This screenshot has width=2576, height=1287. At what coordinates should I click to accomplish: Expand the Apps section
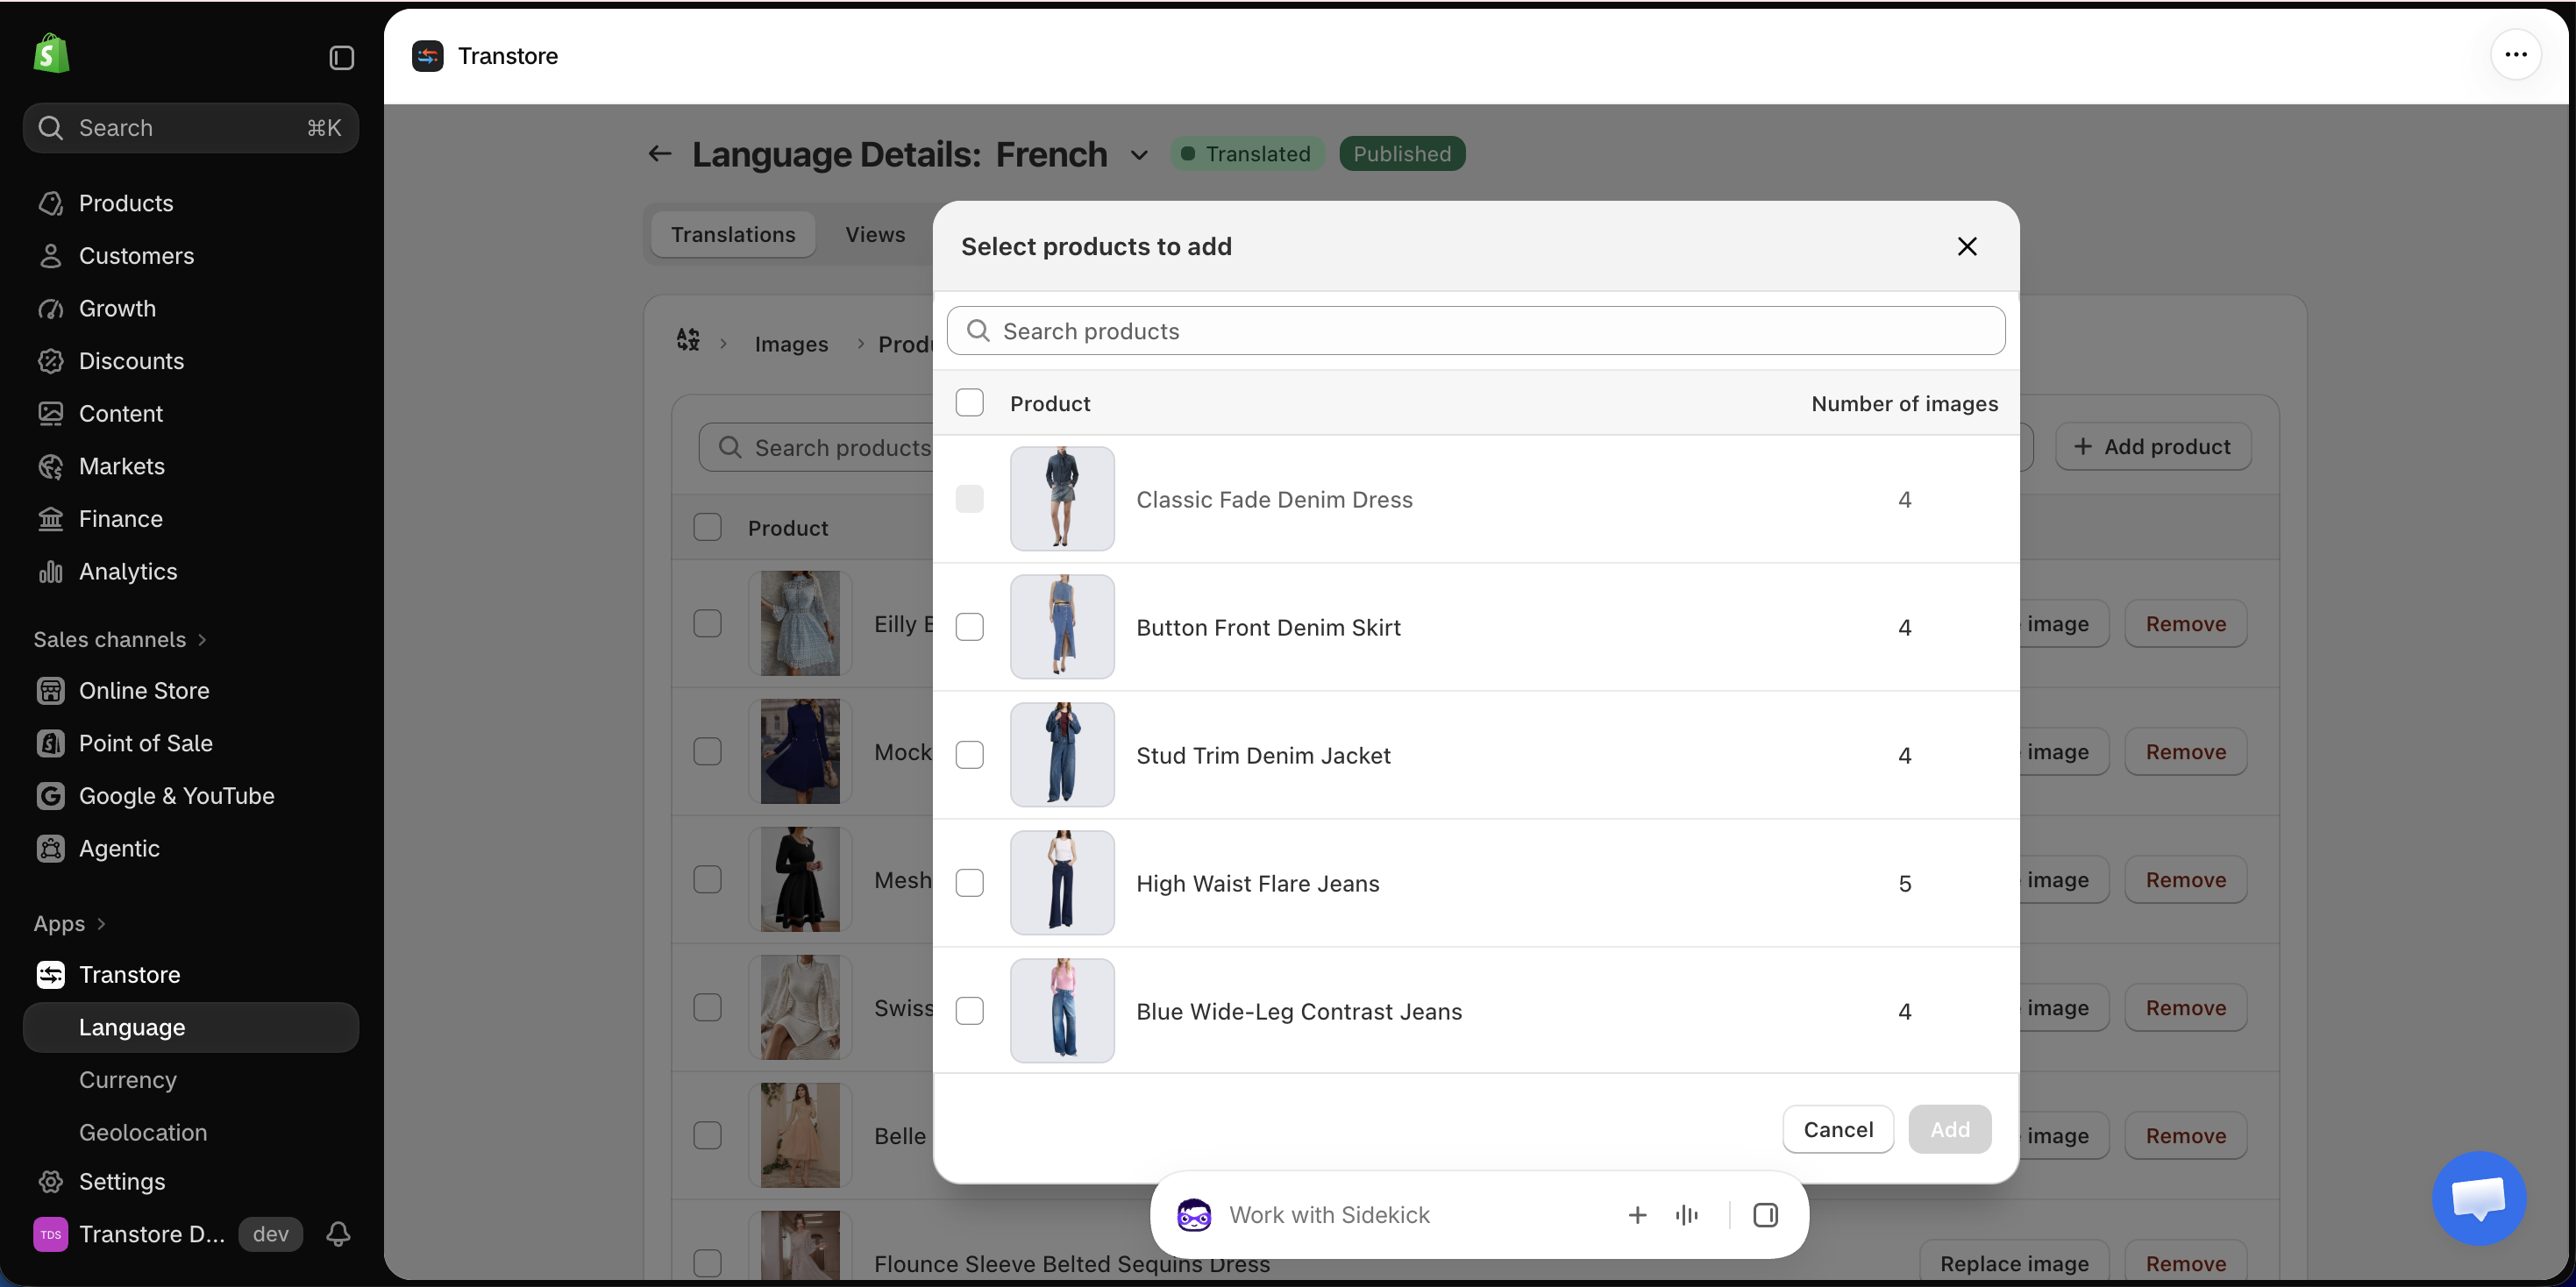click(69, 923)
